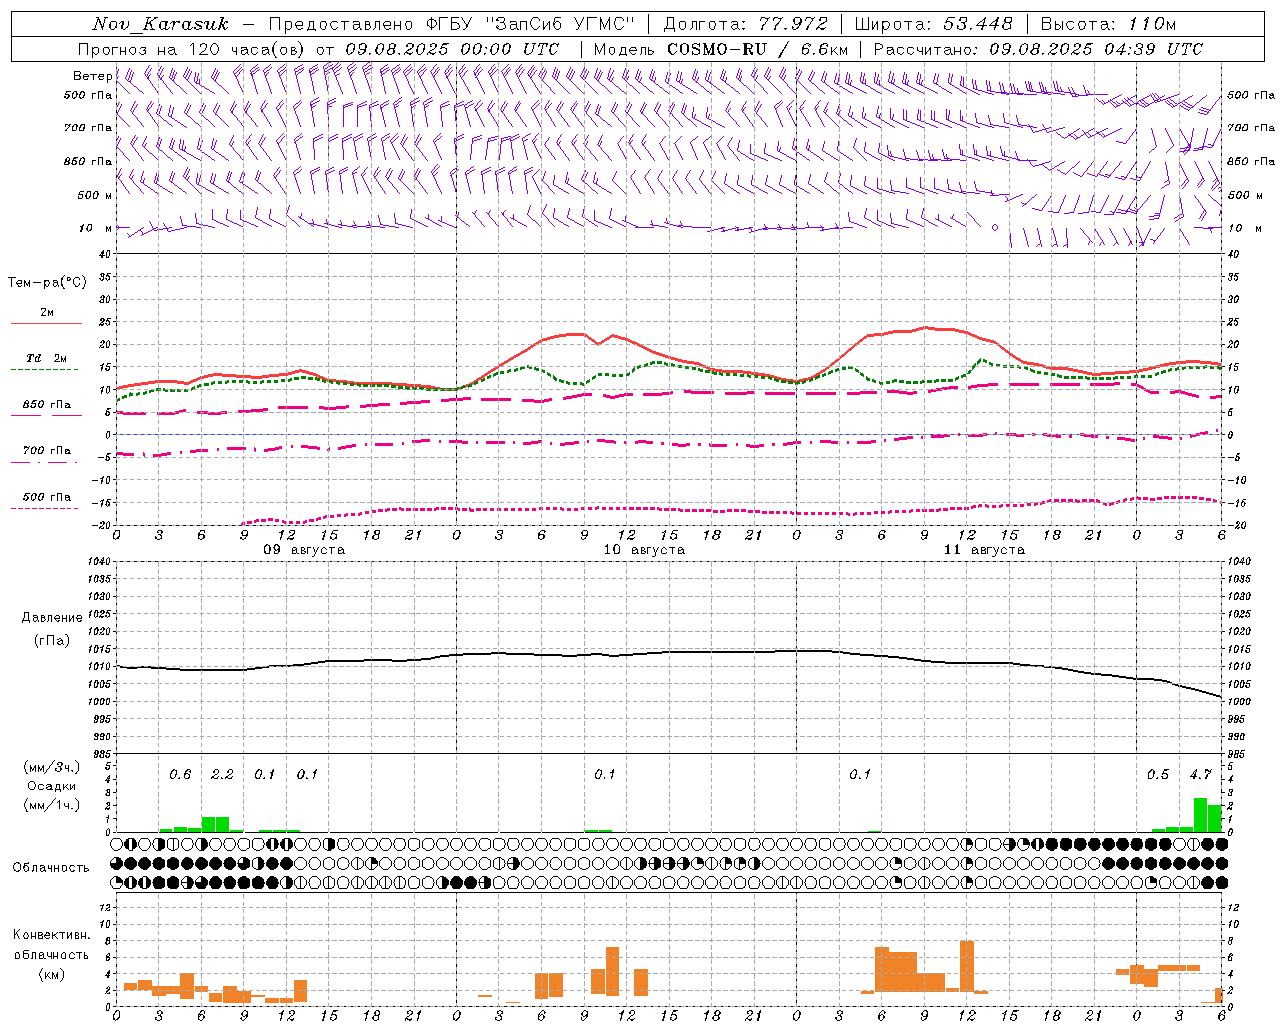Click the '0.5' precipitation amount value
Screen dimensions: 1280x1024
[1158, 774]
